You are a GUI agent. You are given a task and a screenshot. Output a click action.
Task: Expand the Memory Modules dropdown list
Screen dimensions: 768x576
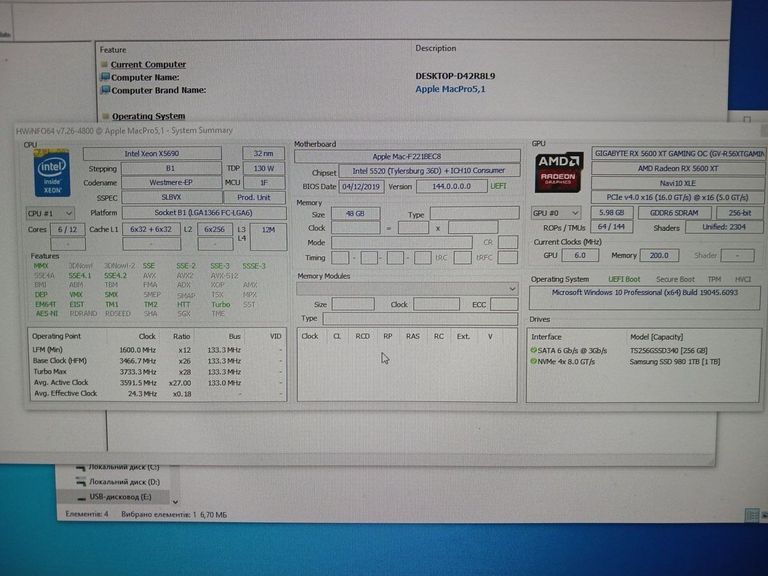coord(513,288)
